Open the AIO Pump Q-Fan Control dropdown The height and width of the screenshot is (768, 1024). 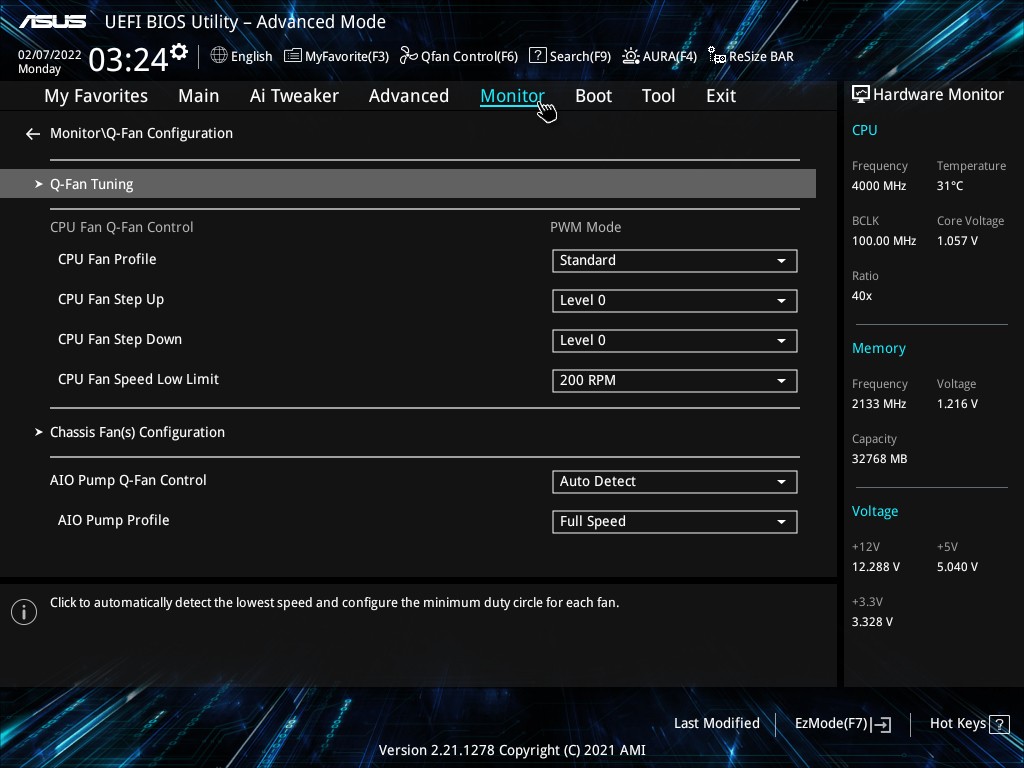click(x=674, y=481)
